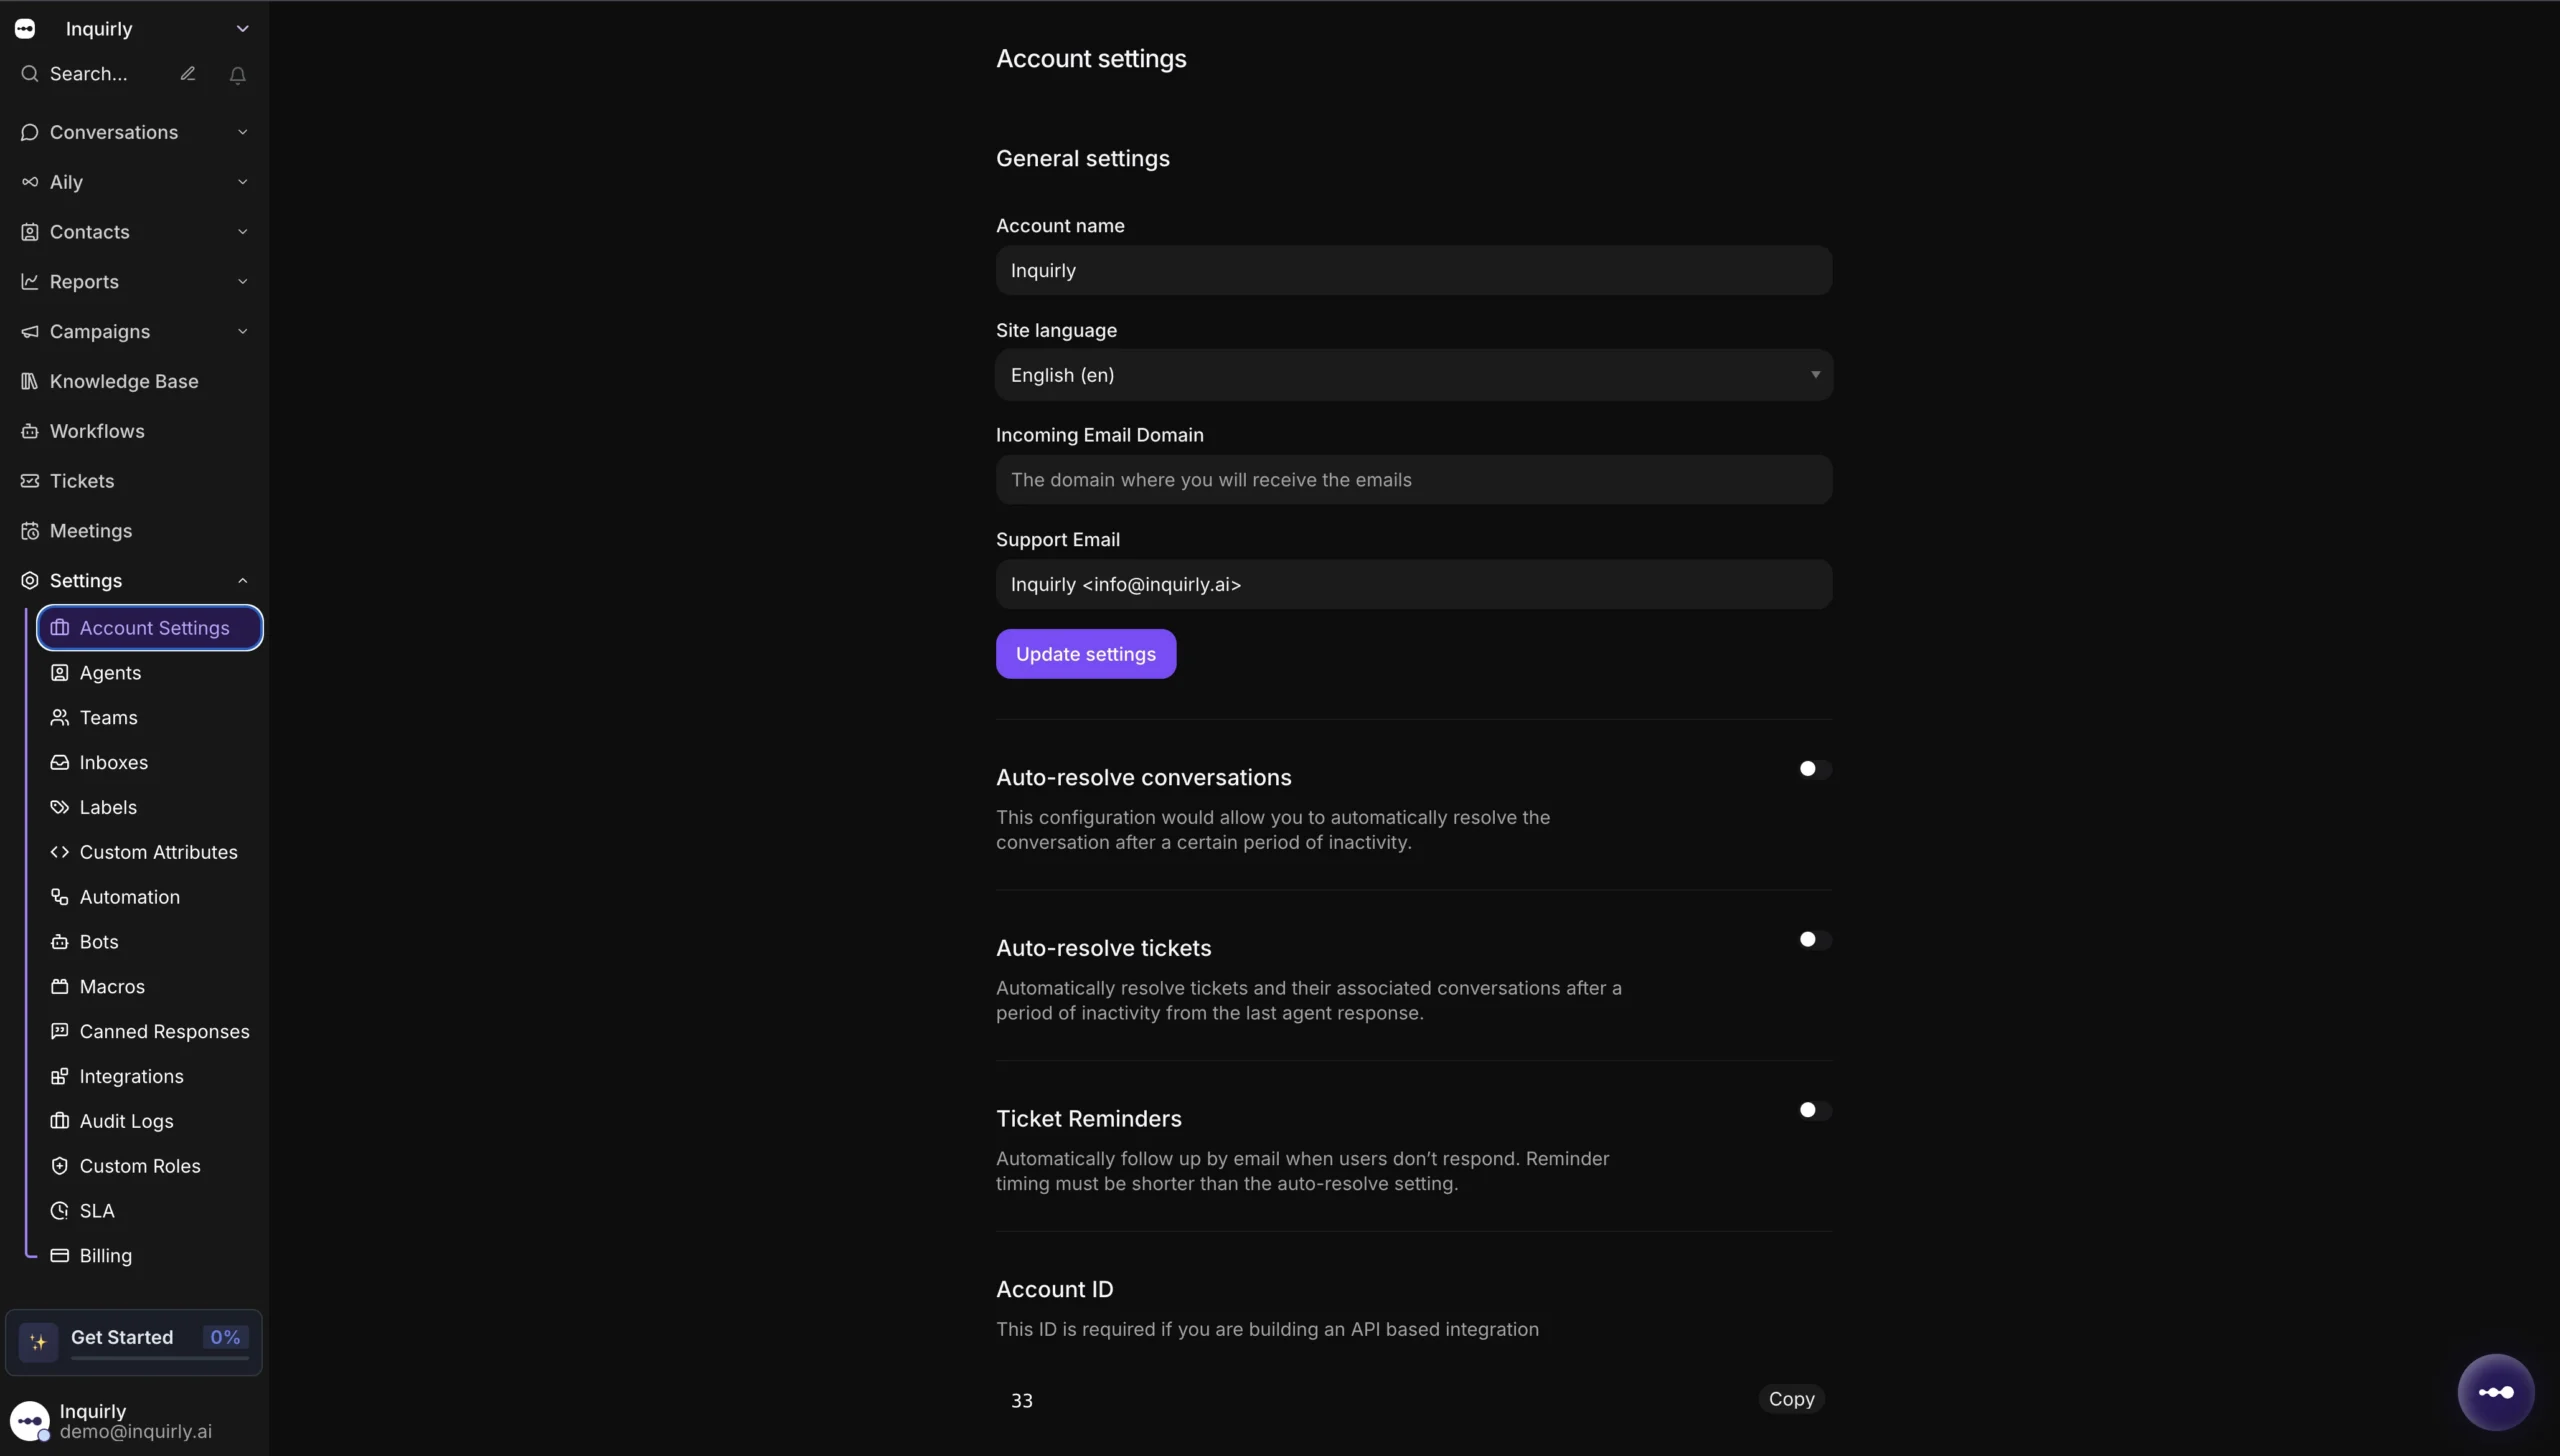2560x1456 pixels.
Task: Enable Auto-resolve conversations toggle
Action: pos(1815,769)
